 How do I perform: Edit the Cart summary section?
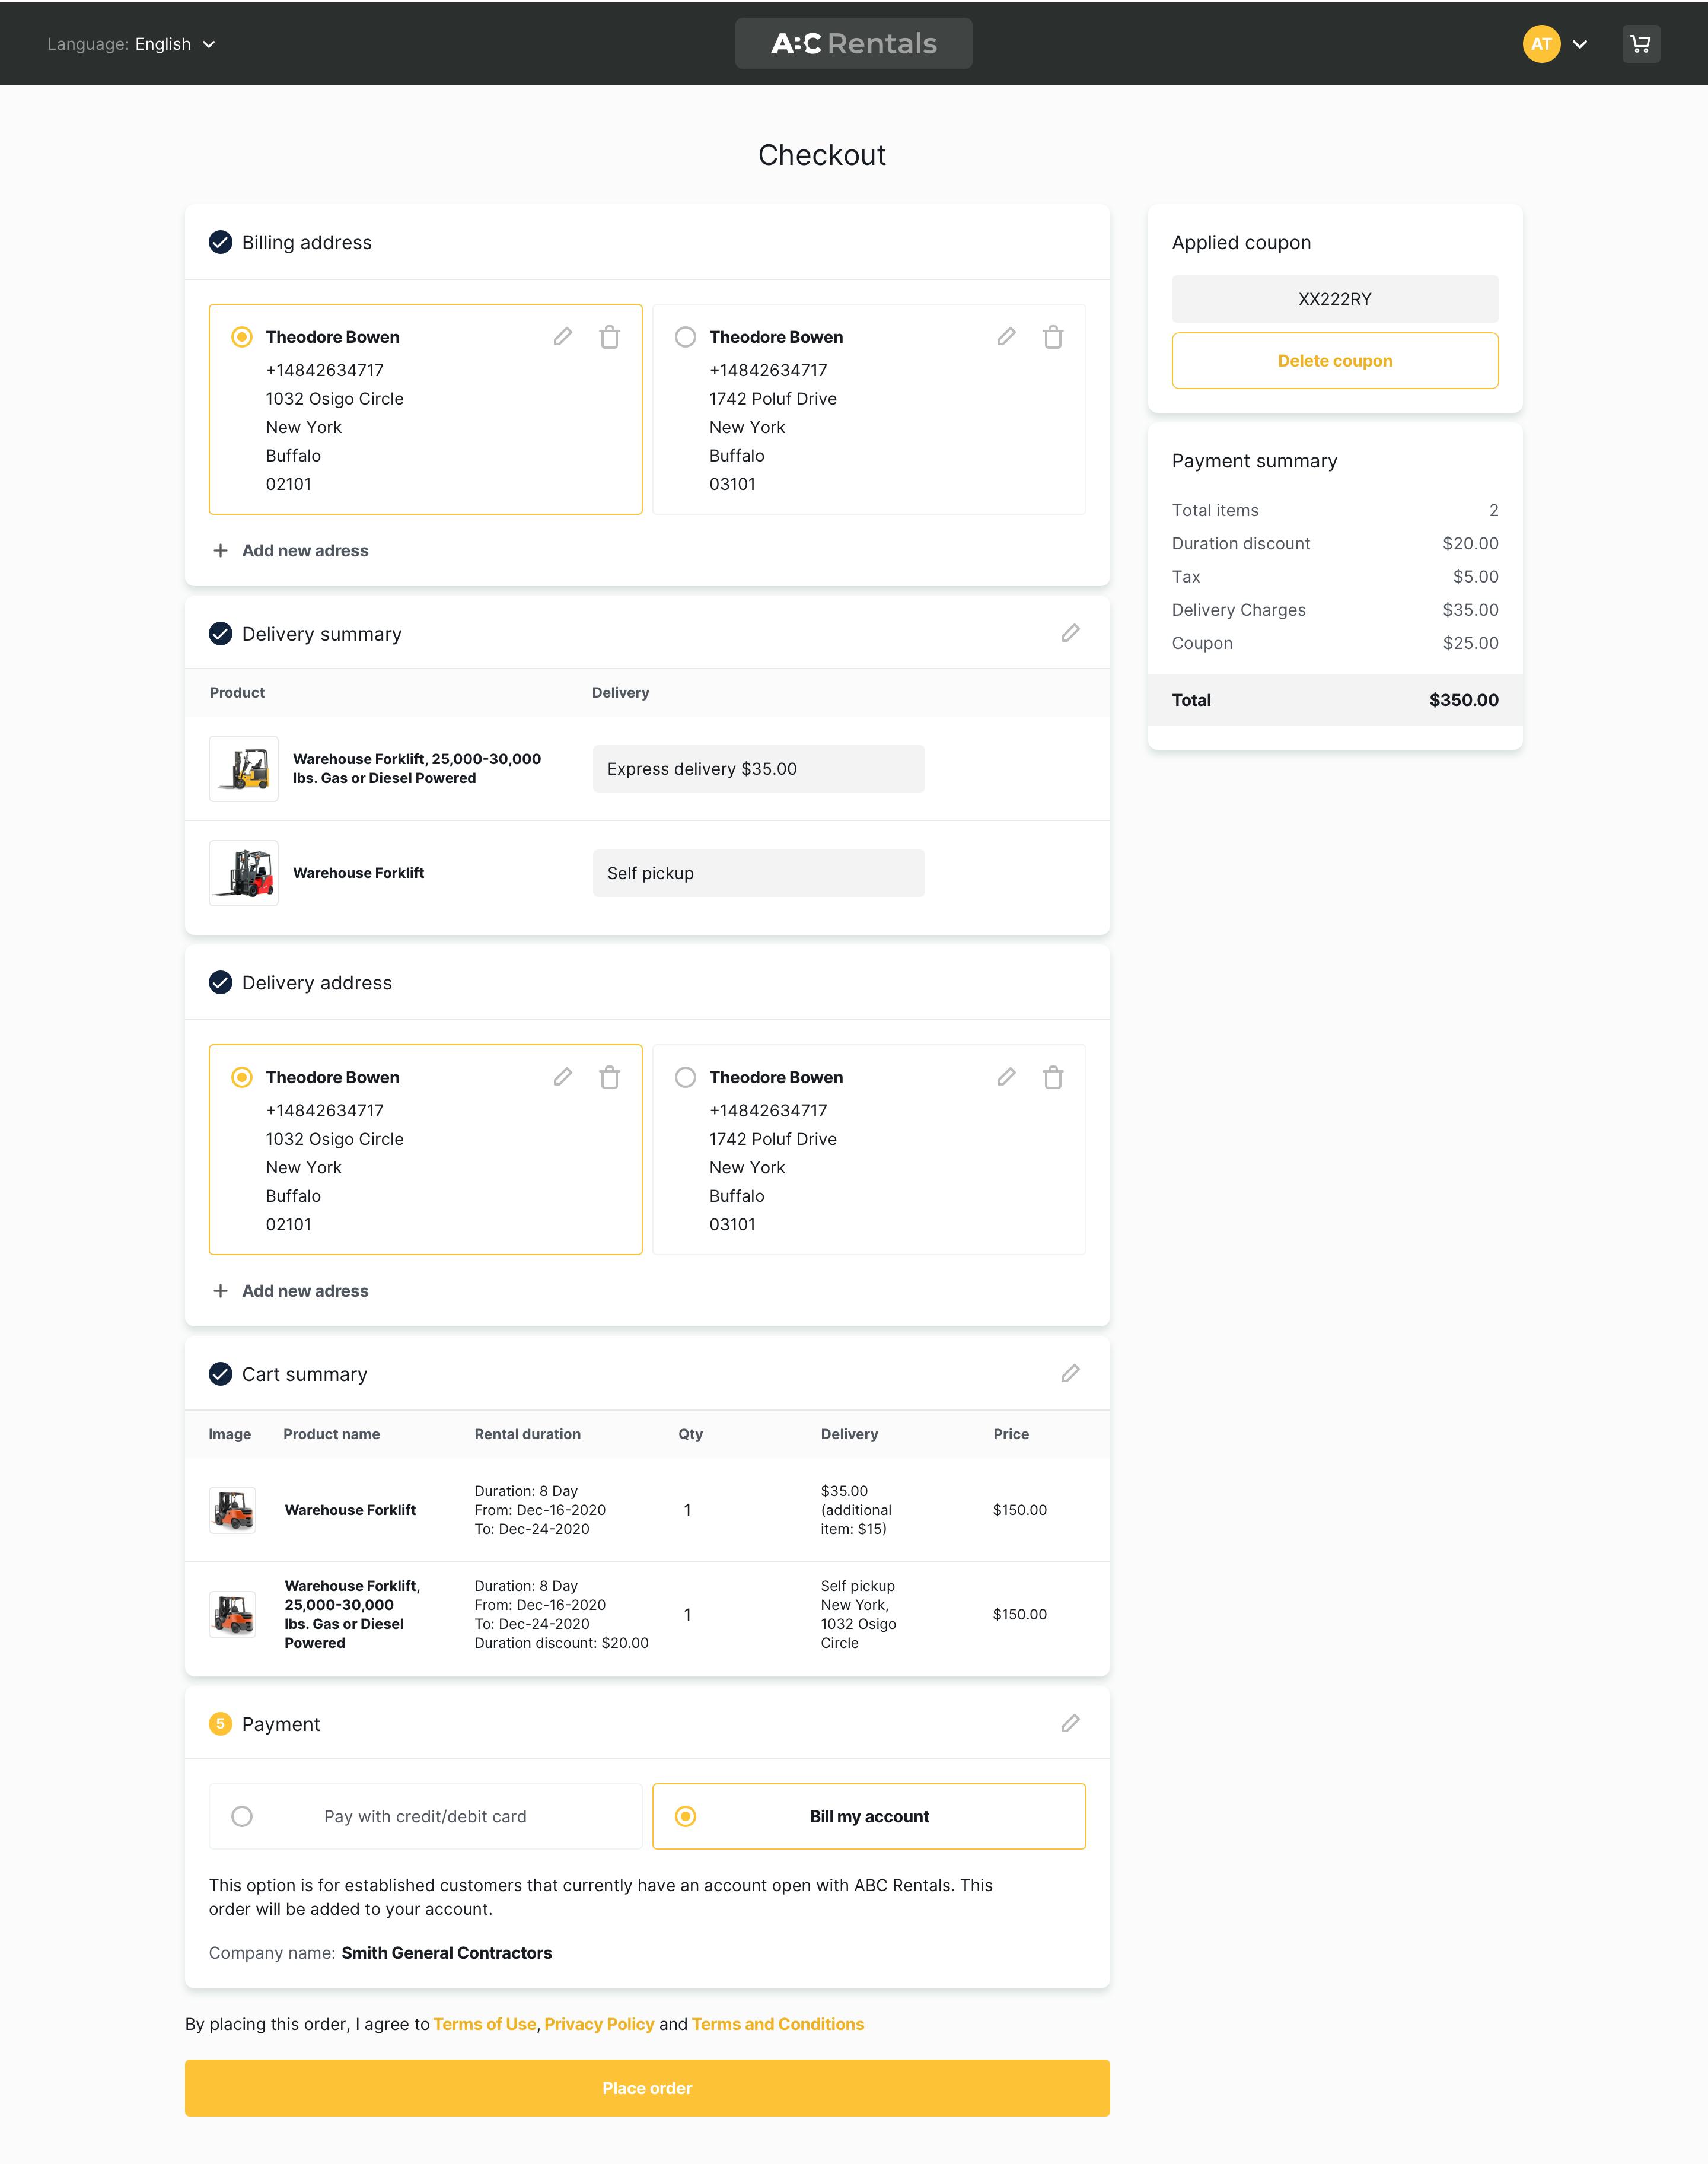(1070, 1373)
